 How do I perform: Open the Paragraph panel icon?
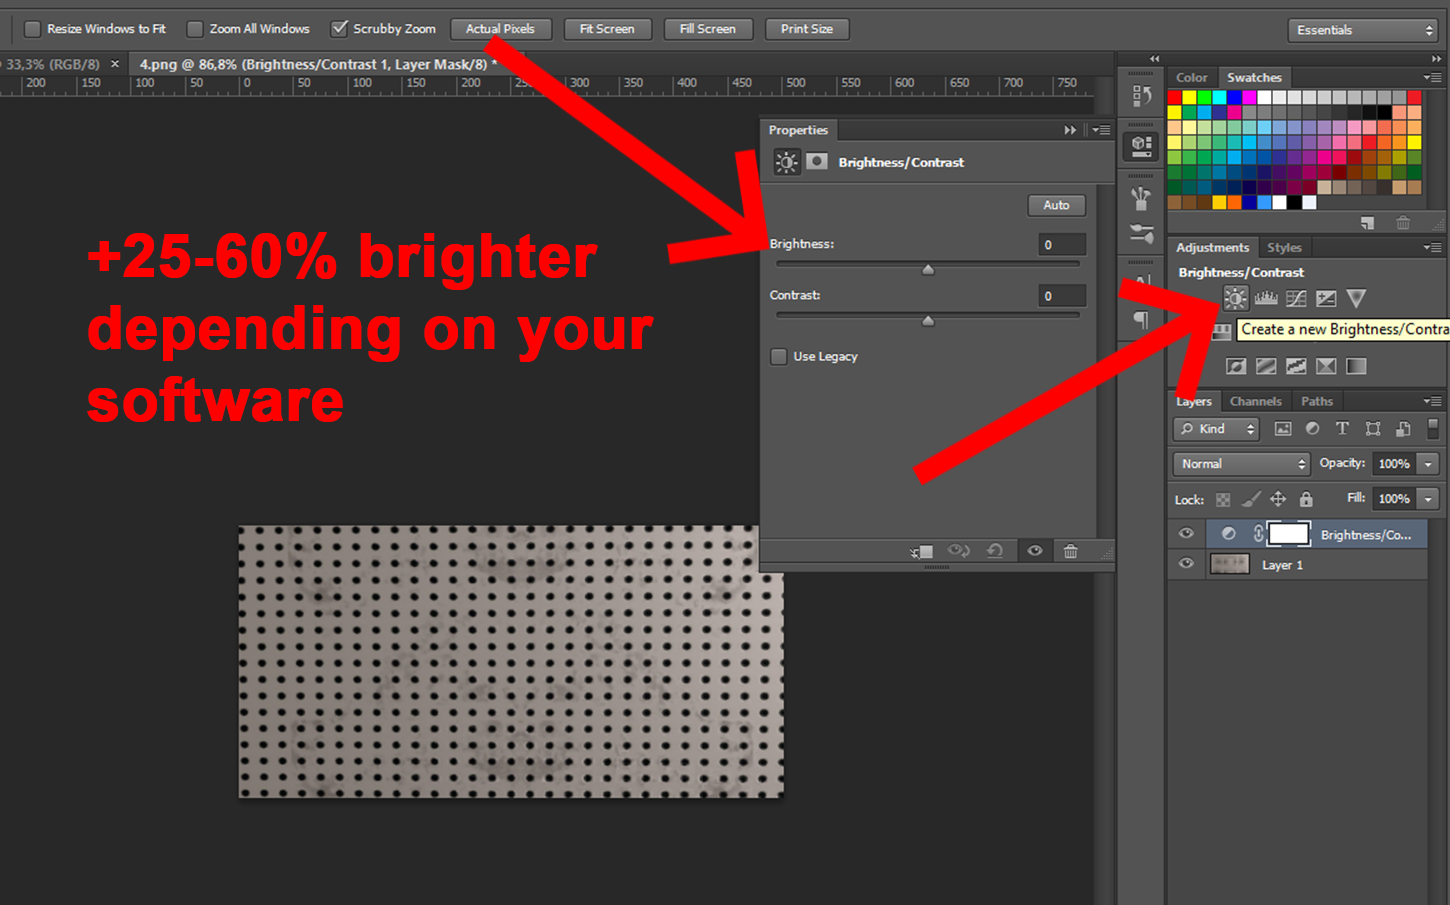(1141, 320)
